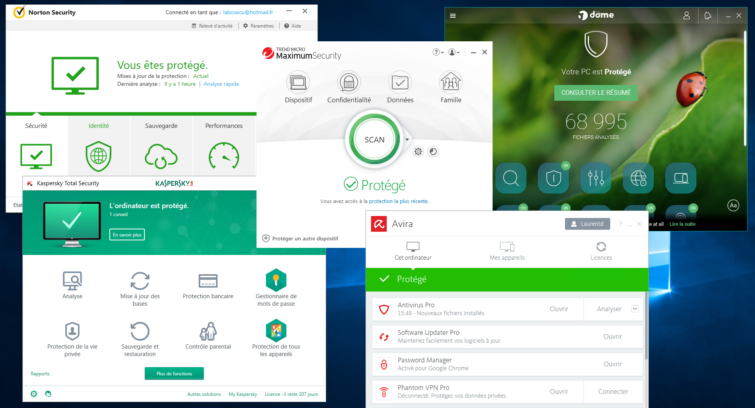Expand Avira Antivirus Pro Analyser dropdown
Screen dimensions: 755x408
coord(635,309)
